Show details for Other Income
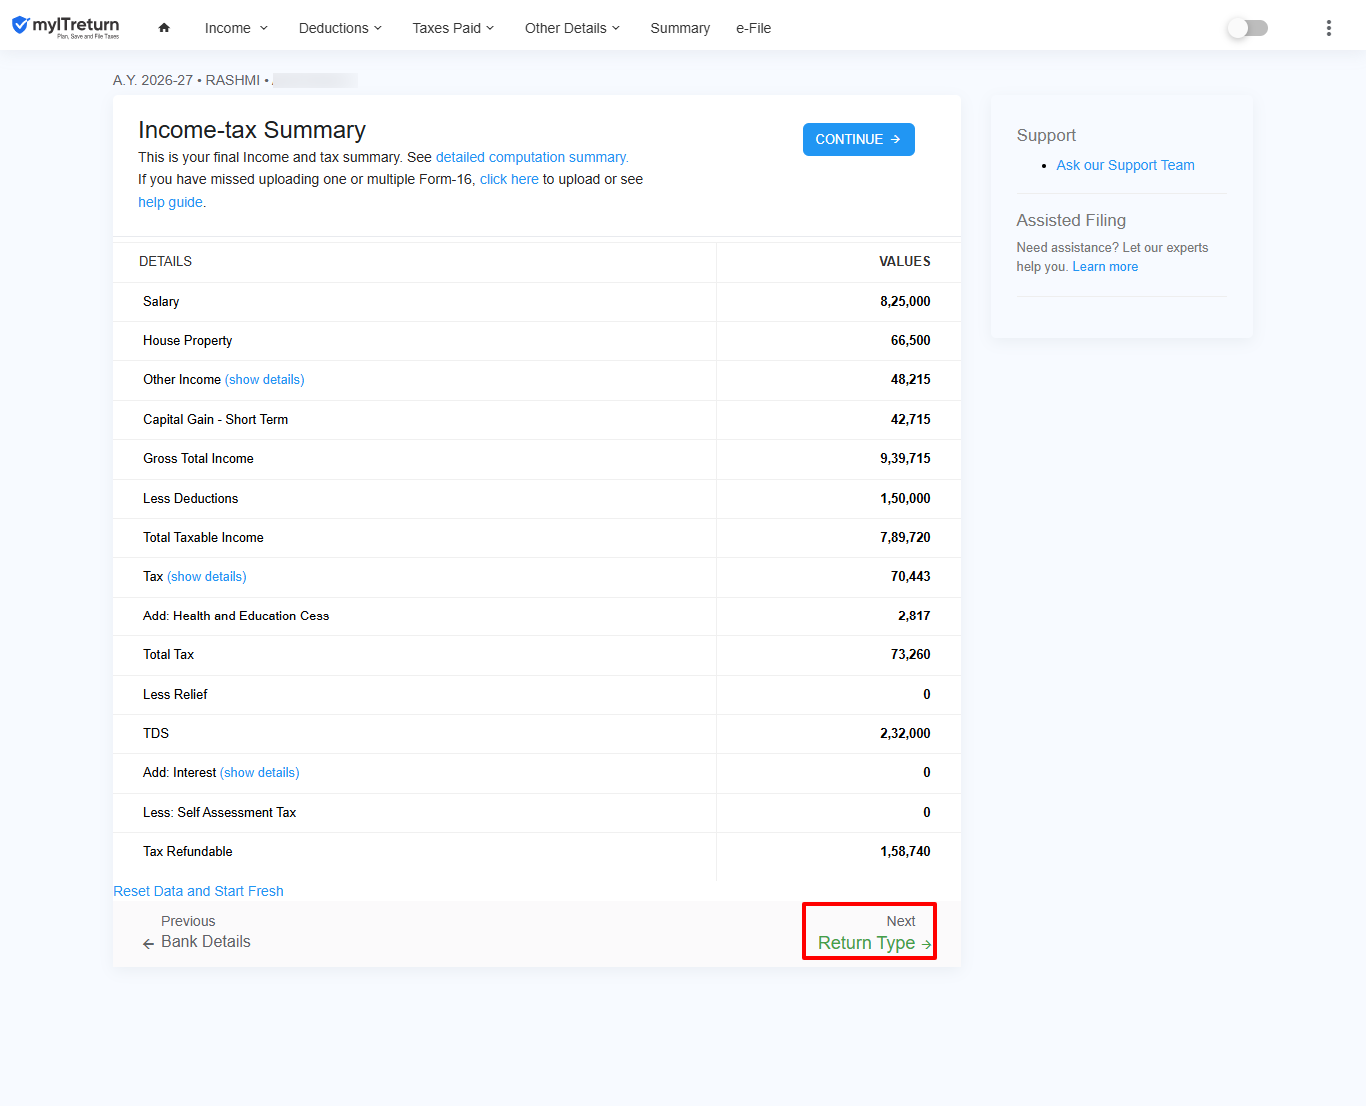The width and height of the screenshot is (1366, 1106). pos(265,380)
